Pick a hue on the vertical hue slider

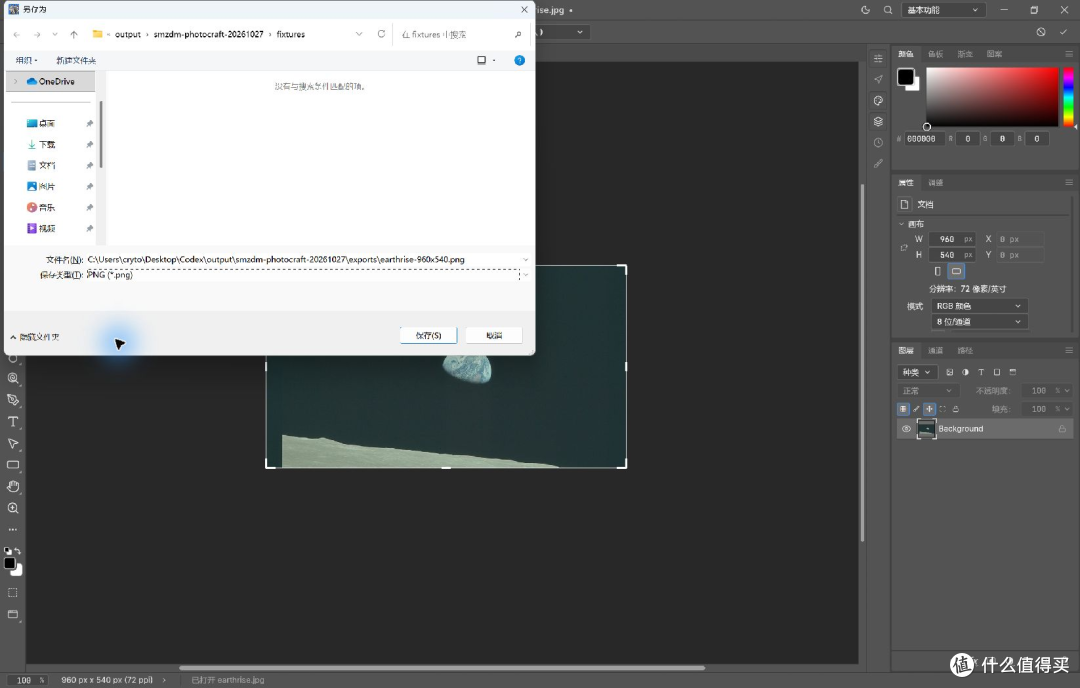point(1068,96)
